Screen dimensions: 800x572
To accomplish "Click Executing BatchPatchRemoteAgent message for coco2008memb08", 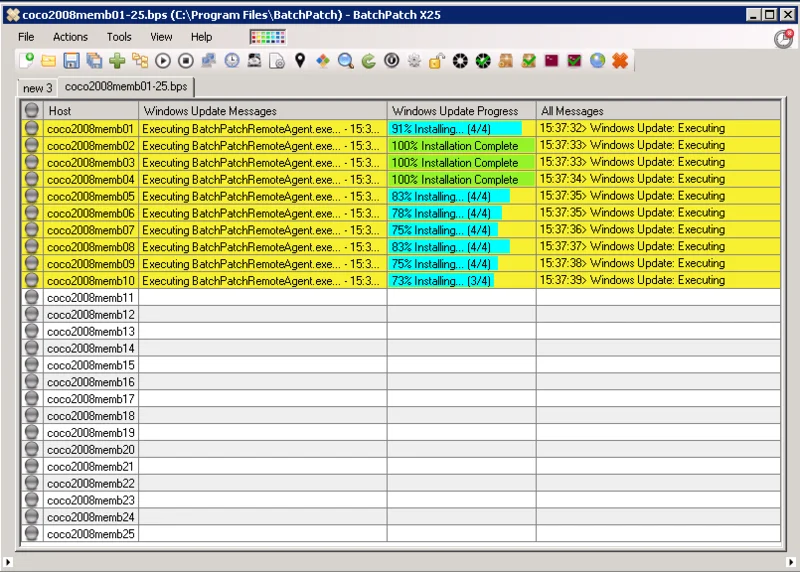I will (261, 247).
